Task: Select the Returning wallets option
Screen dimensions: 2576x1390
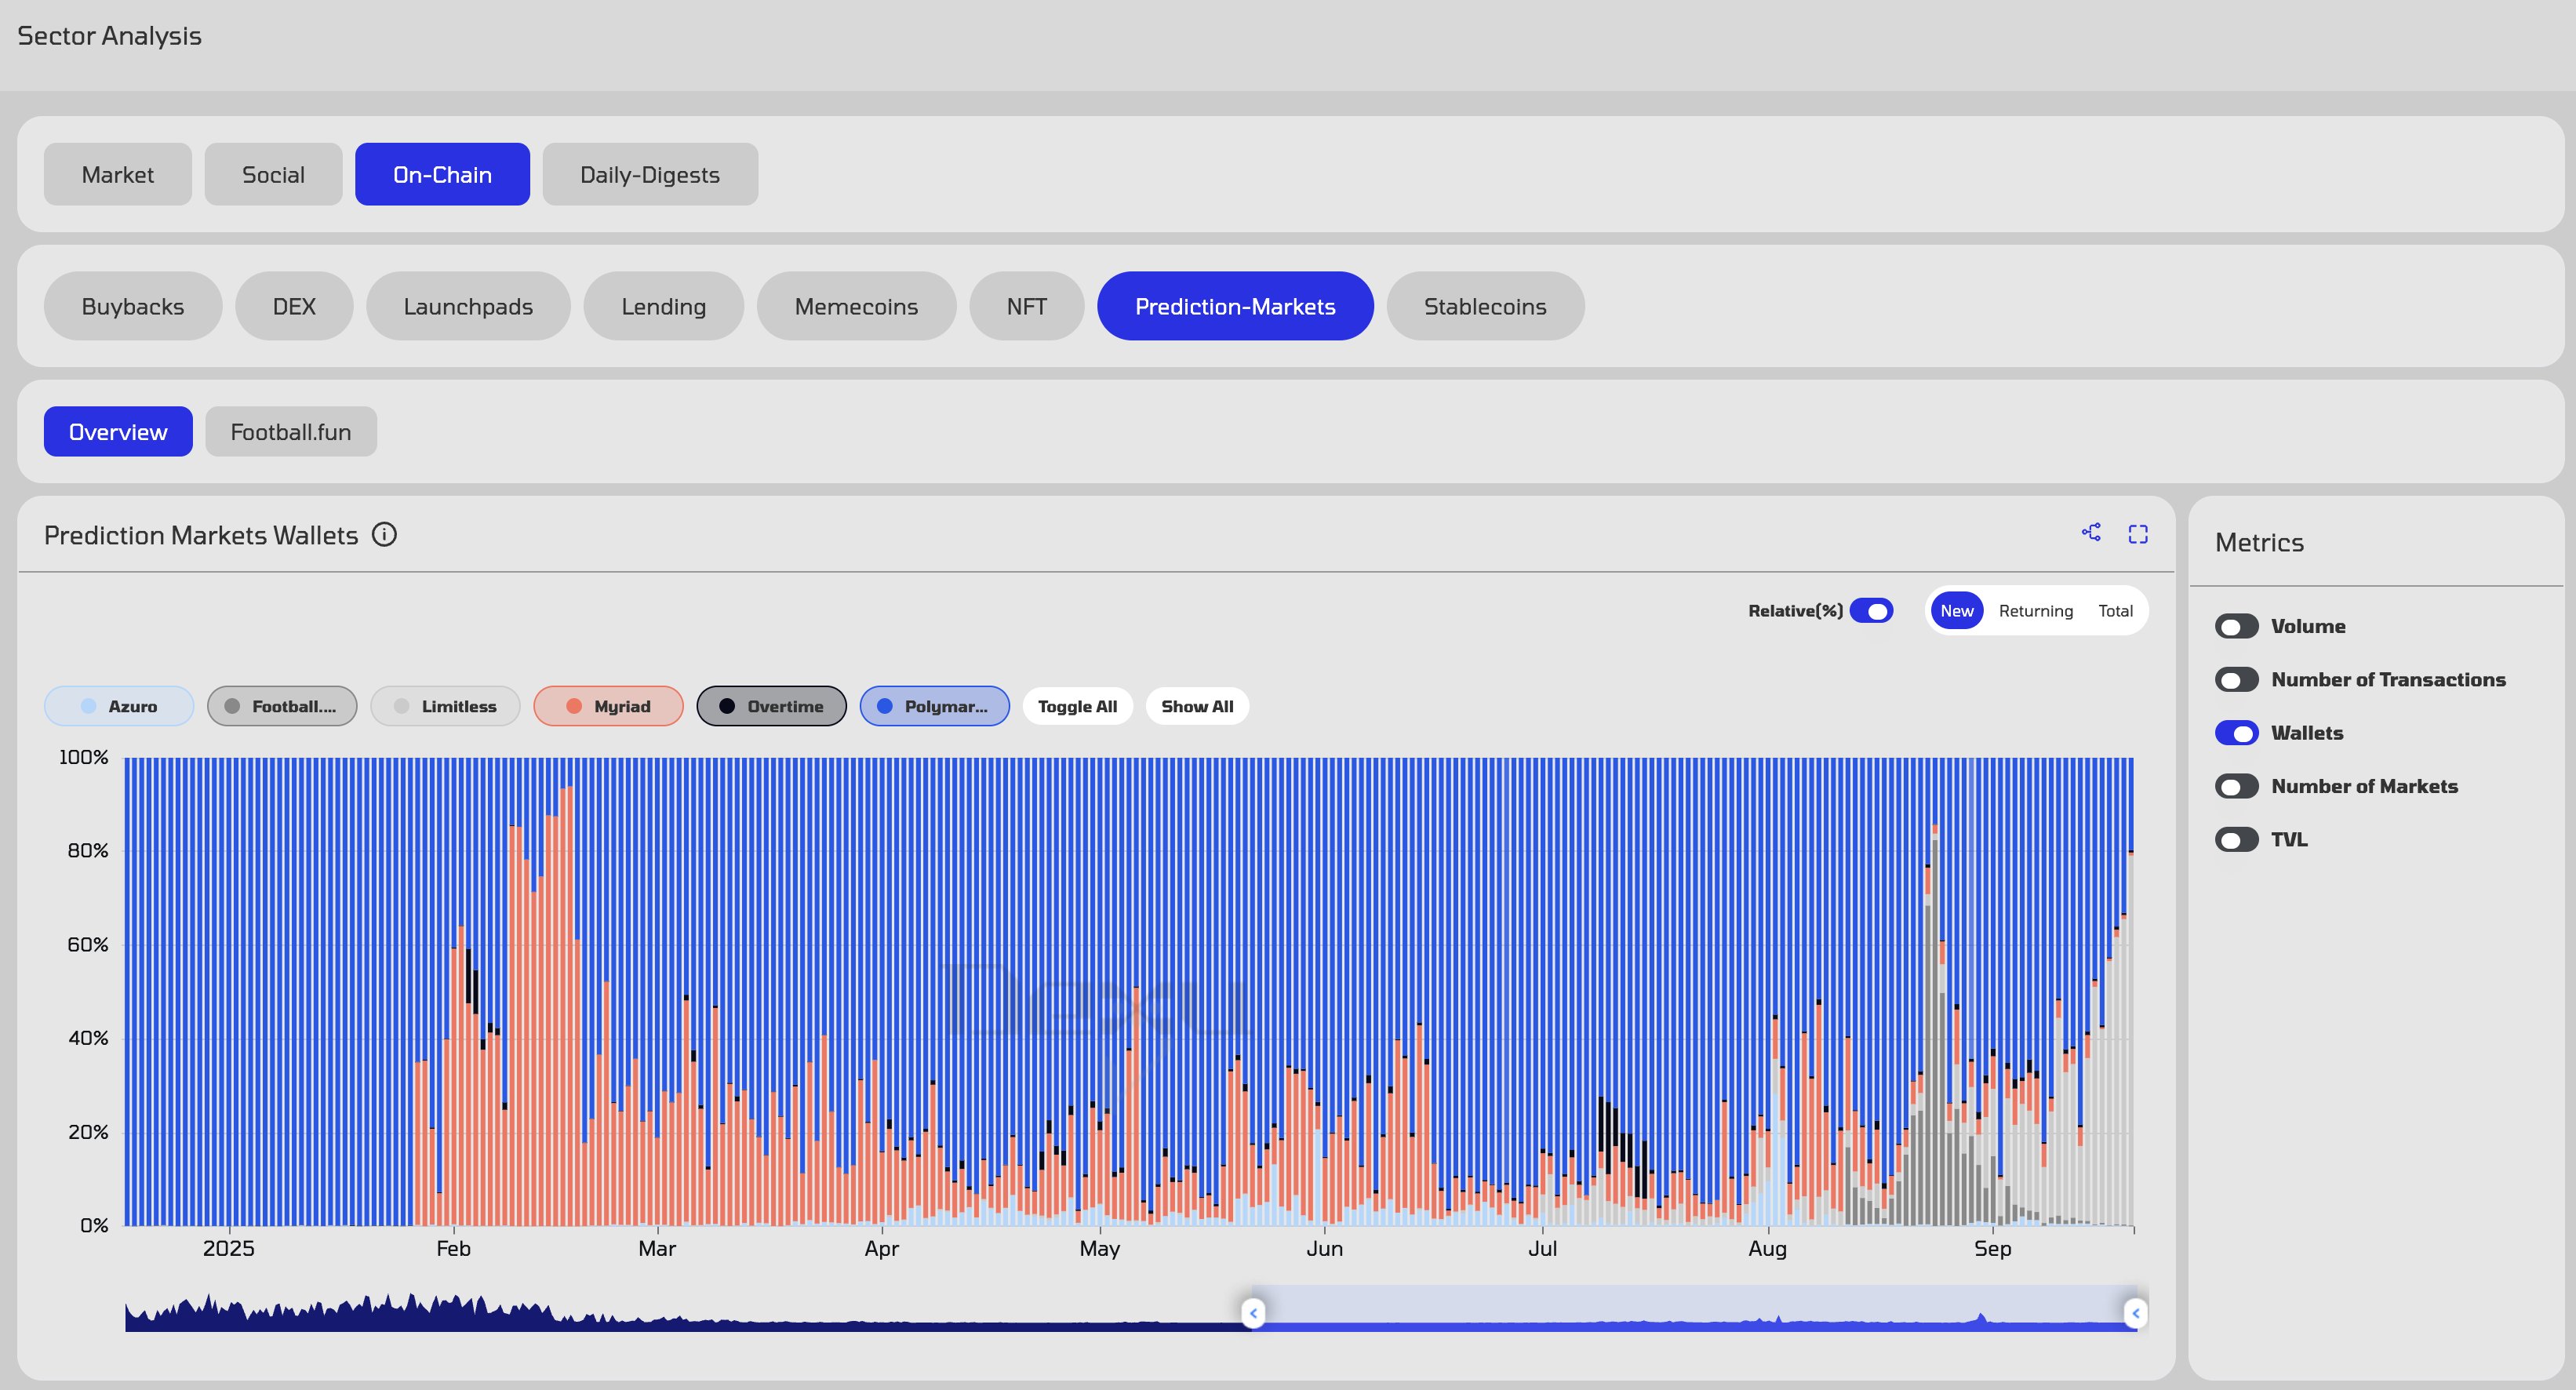Action: click(2035, 611)
